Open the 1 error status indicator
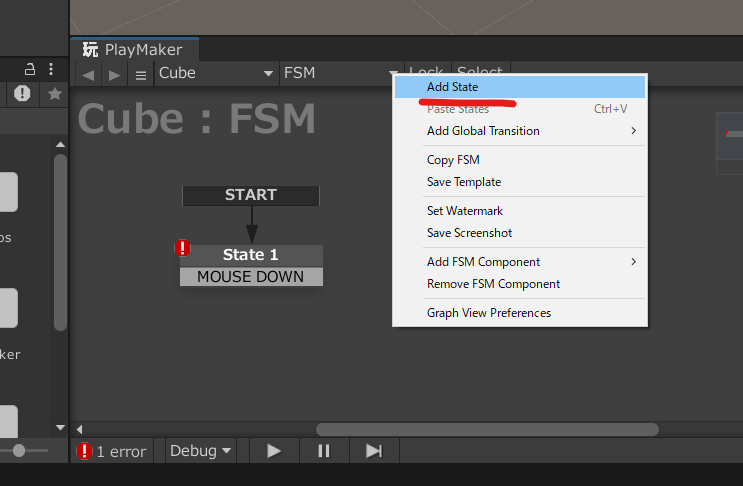Screen dimensions: 743x486 click(x=112, y=451)
